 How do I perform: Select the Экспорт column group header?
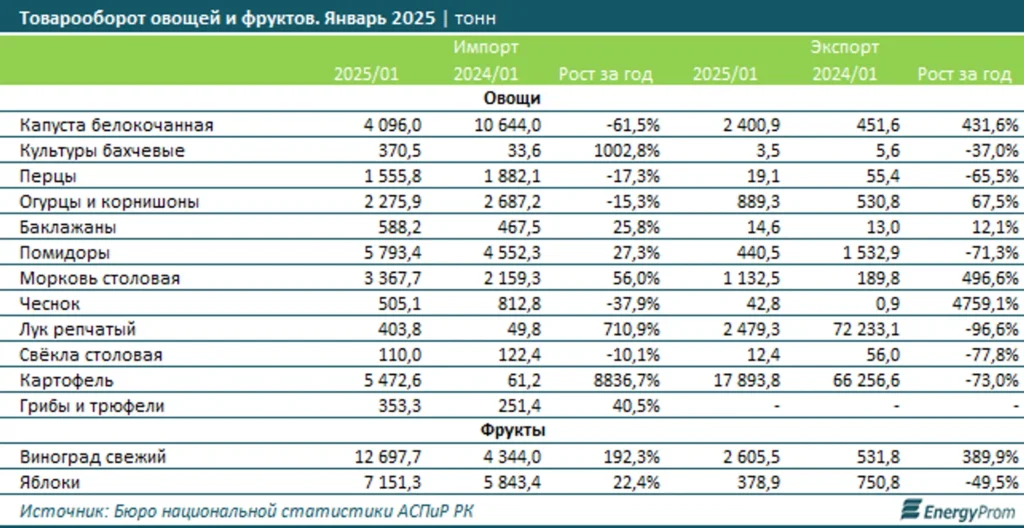(x=844, y=47)
